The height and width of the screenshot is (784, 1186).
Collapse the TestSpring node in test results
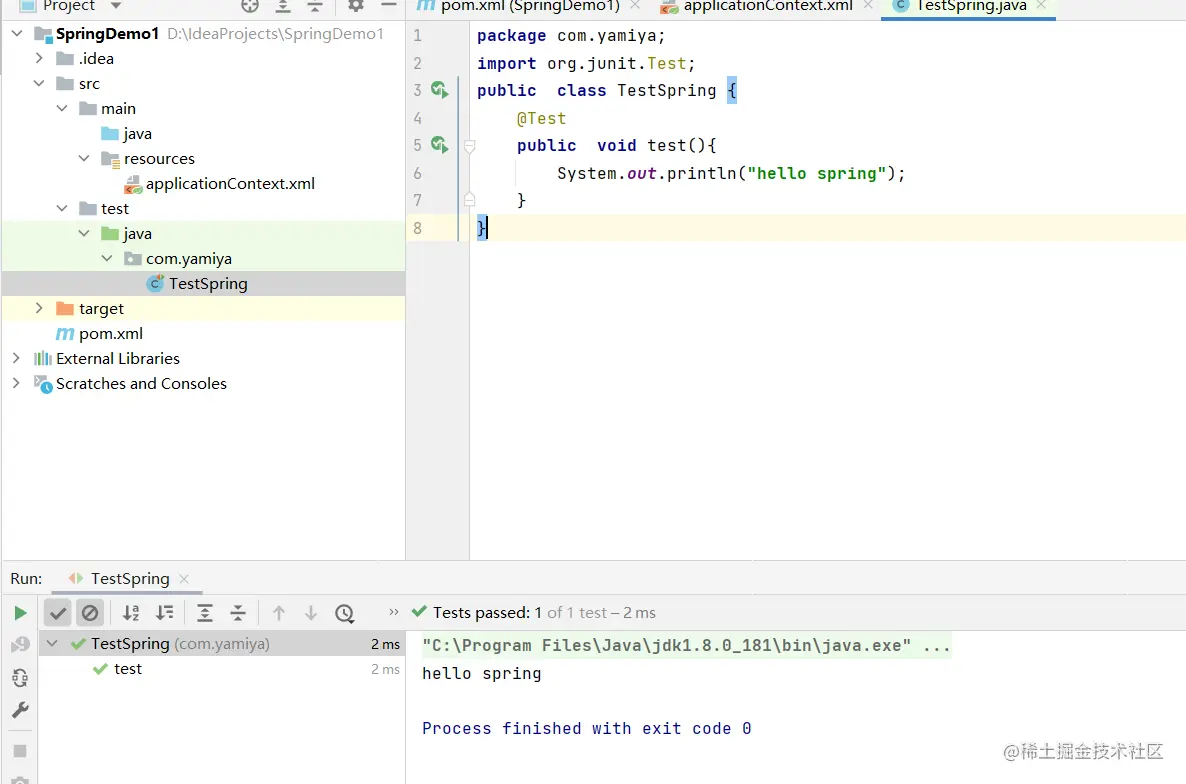(x=52, y=643)
